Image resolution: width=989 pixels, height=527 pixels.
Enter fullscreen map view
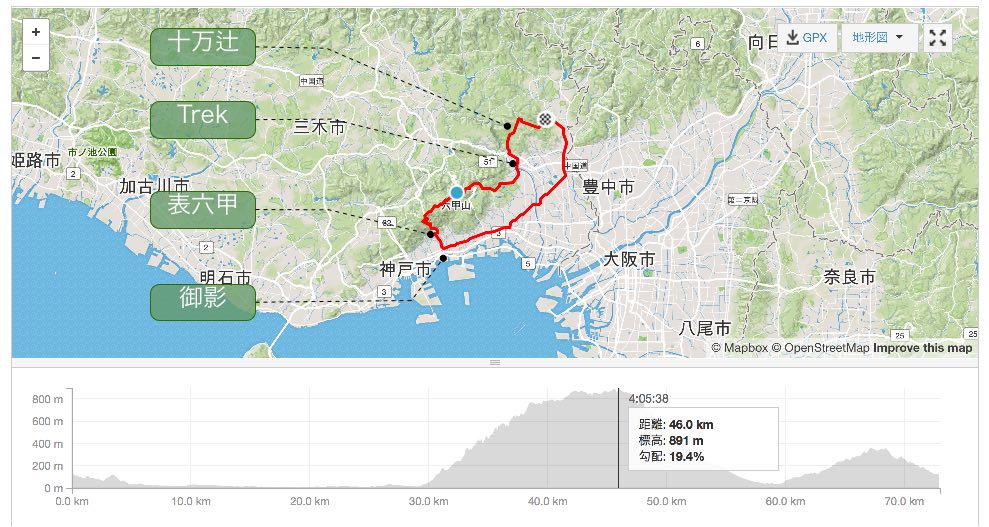938,38
